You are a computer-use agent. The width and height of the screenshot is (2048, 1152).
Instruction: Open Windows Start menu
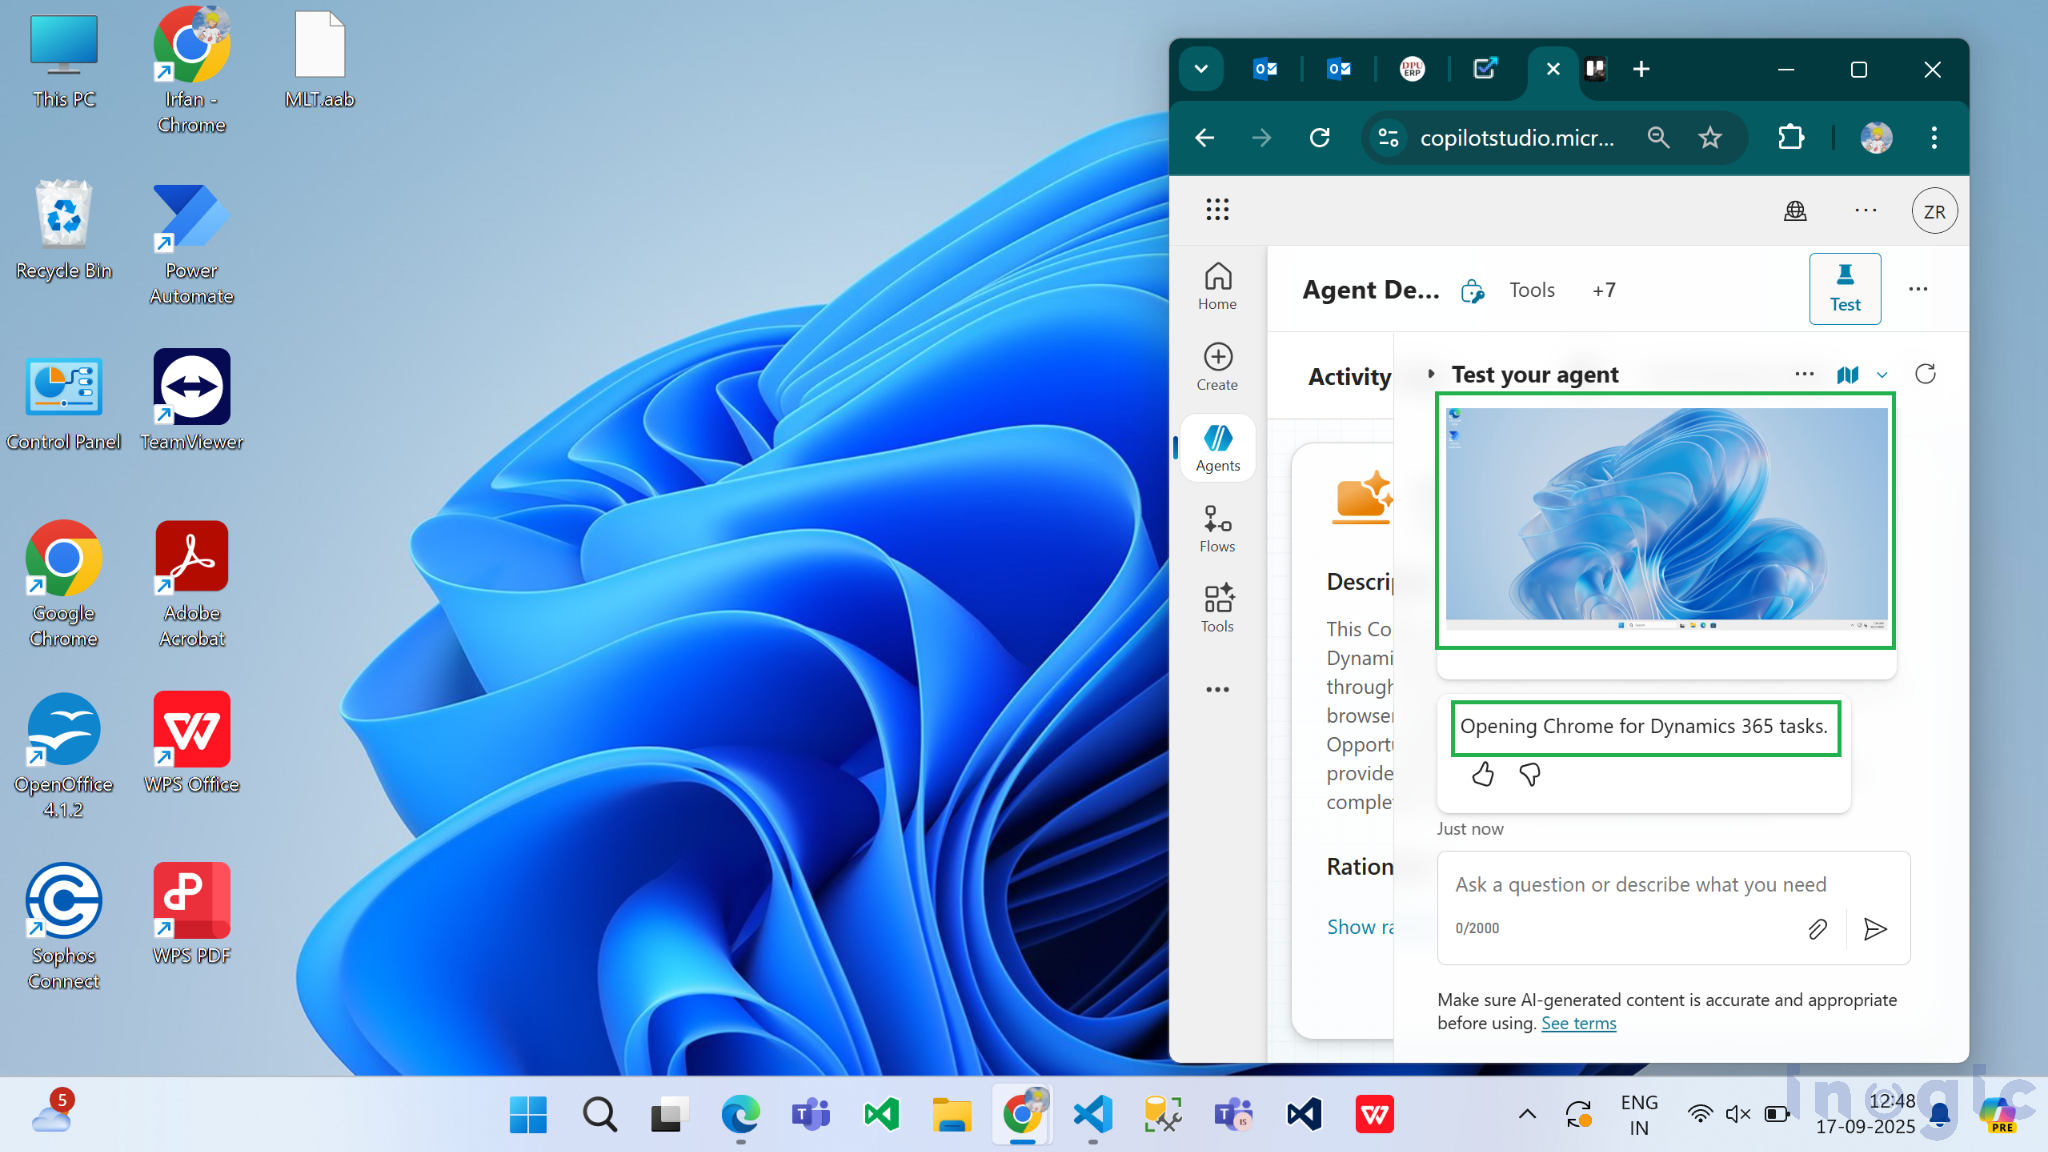click(528, 1114)
